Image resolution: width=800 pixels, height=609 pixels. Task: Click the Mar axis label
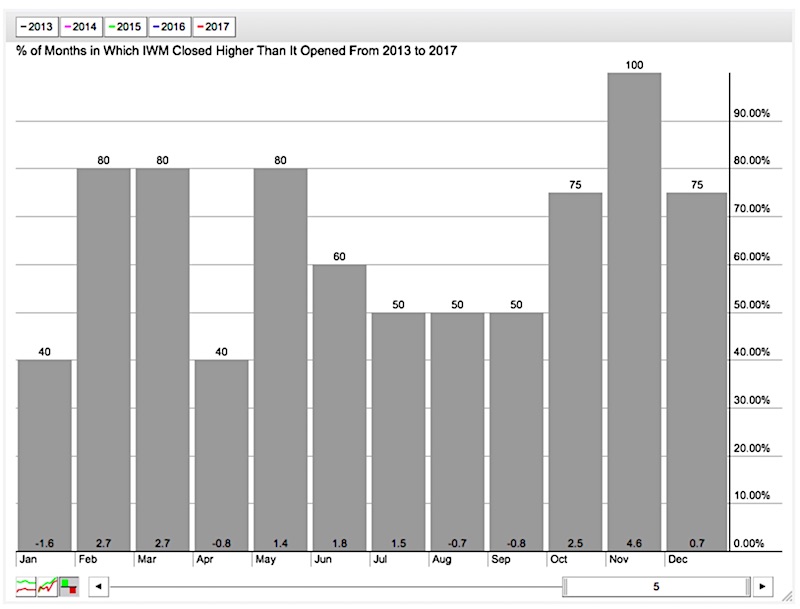pyautogui.click(x=147, y=560)
